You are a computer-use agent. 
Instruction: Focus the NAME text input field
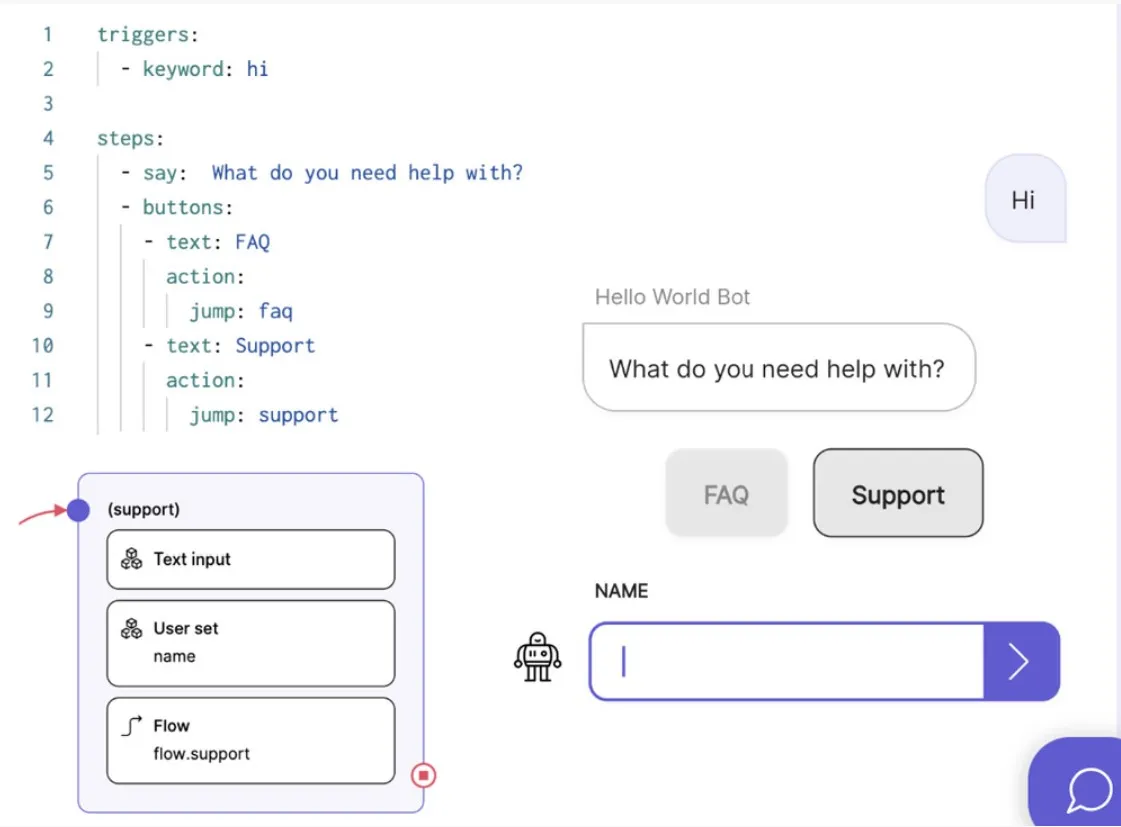point(786,662)
